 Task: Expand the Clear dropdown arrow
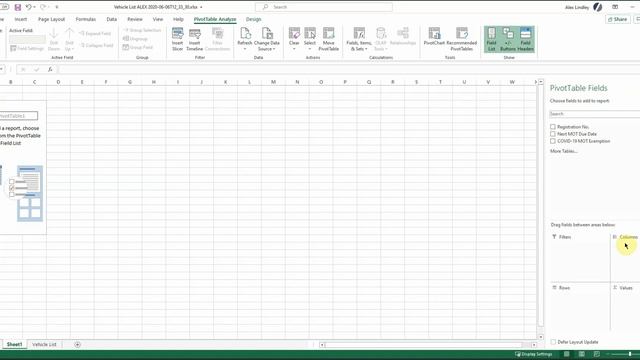point(294,49)
